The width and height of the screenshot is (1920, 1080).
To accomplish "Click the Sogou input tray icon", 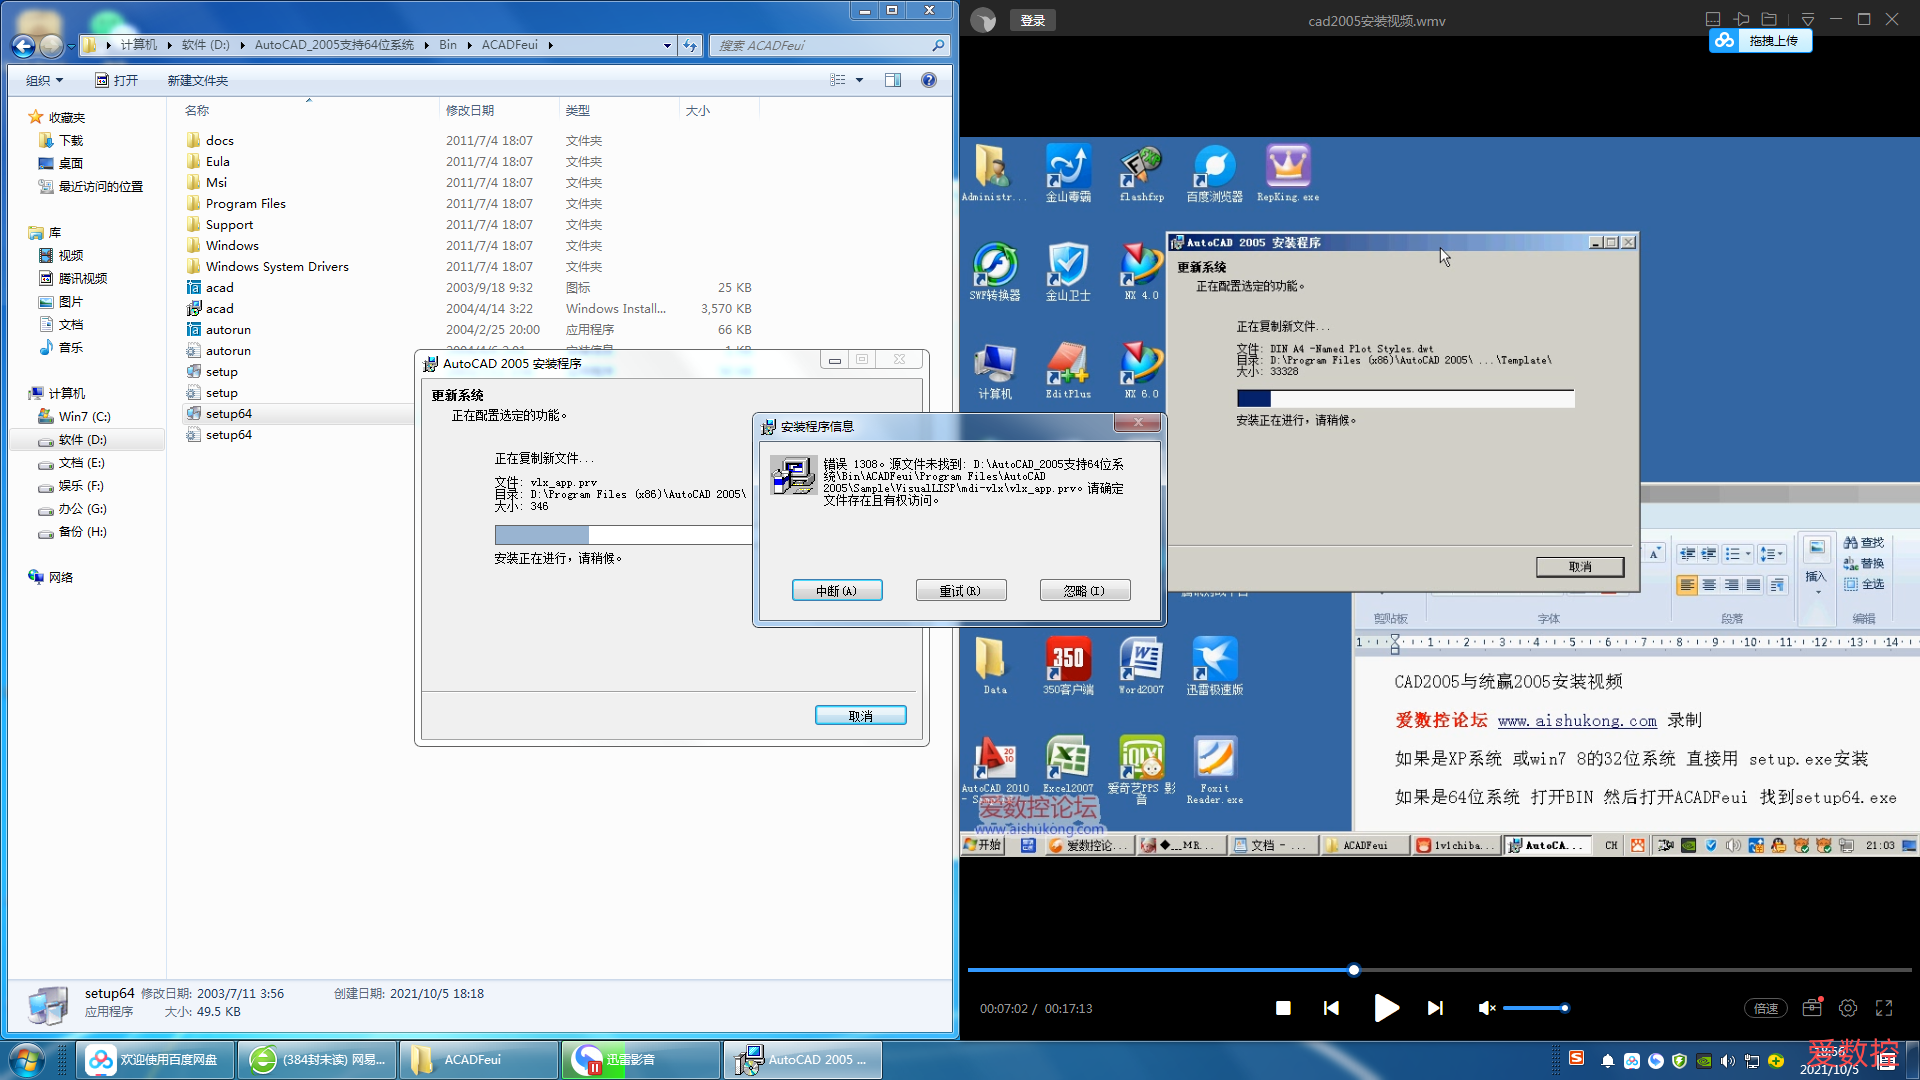I will (x=1576, y=1058).
